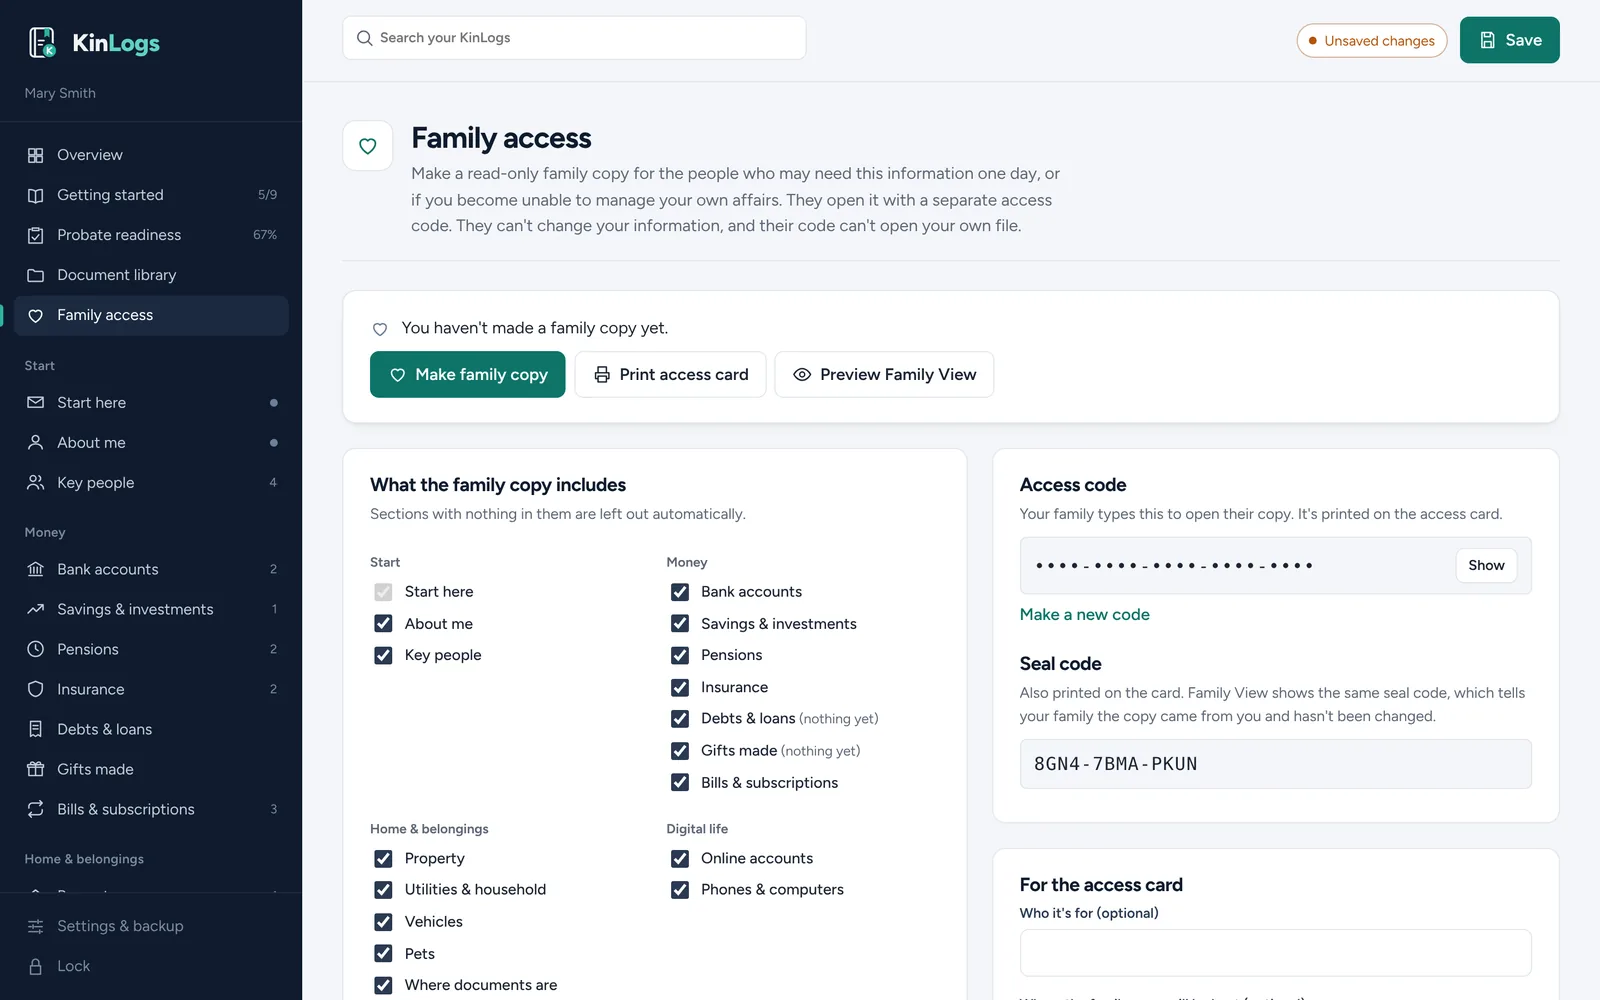1600x1000 pixels.
Task: Click the Pensions clock icon
Action: [x=36, y=650]
